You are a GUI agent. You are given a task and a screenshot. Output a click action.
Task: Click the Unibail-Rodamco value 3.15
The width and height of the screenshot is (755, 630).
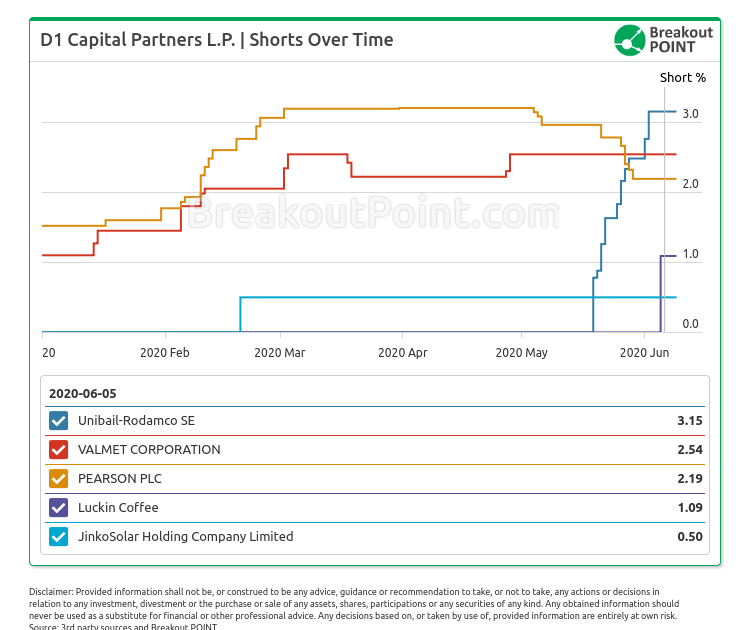[x=690, y=421]
